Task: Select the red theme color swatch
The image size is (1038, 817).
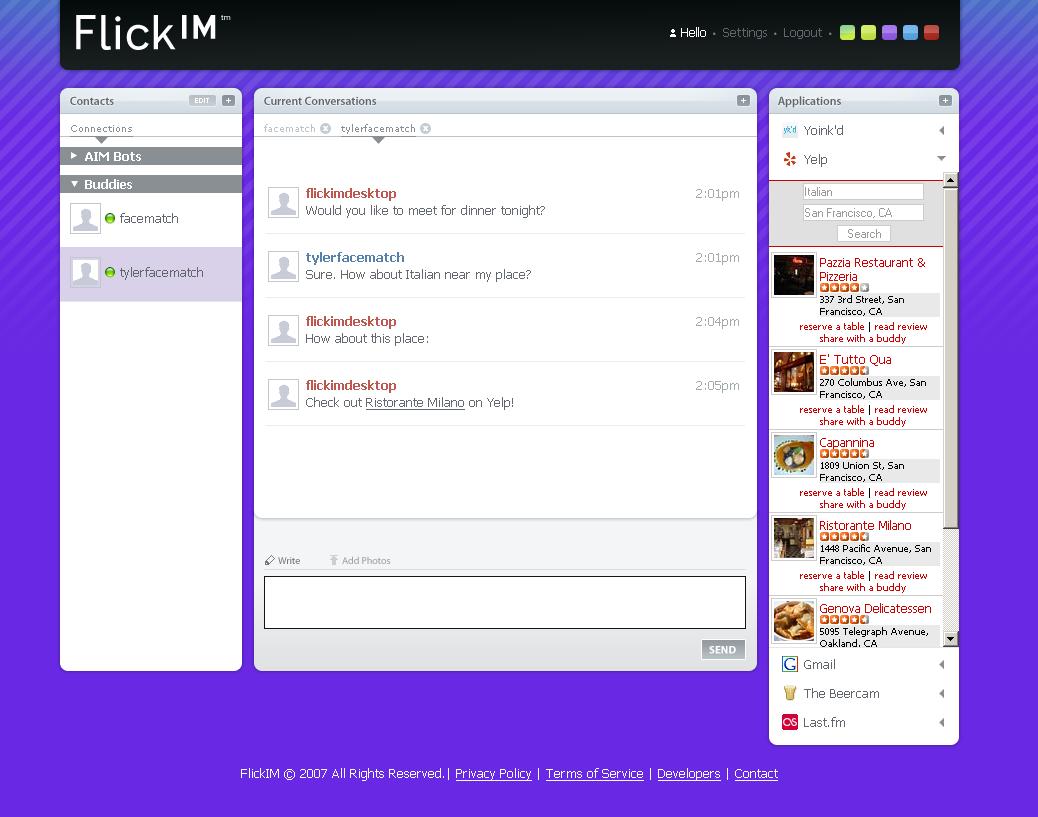Action: pyautogui.click(x=931, y=32)
